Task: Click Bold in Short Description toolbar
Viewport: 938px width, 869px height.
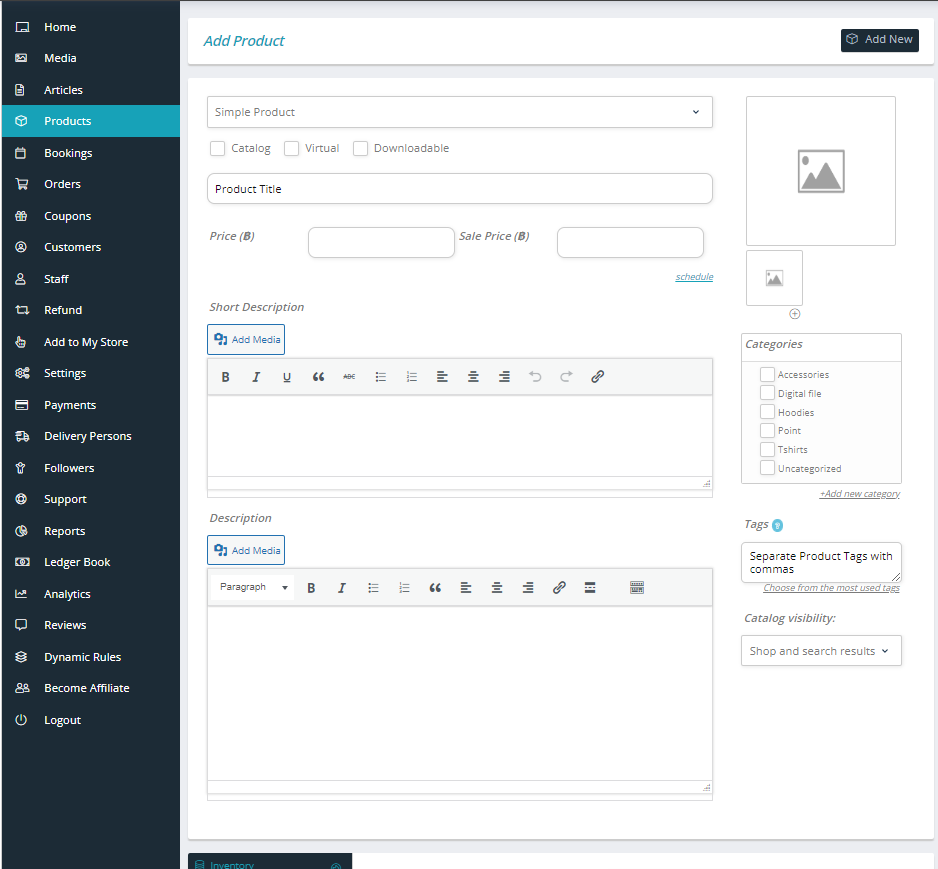Action: coord(225,377)
